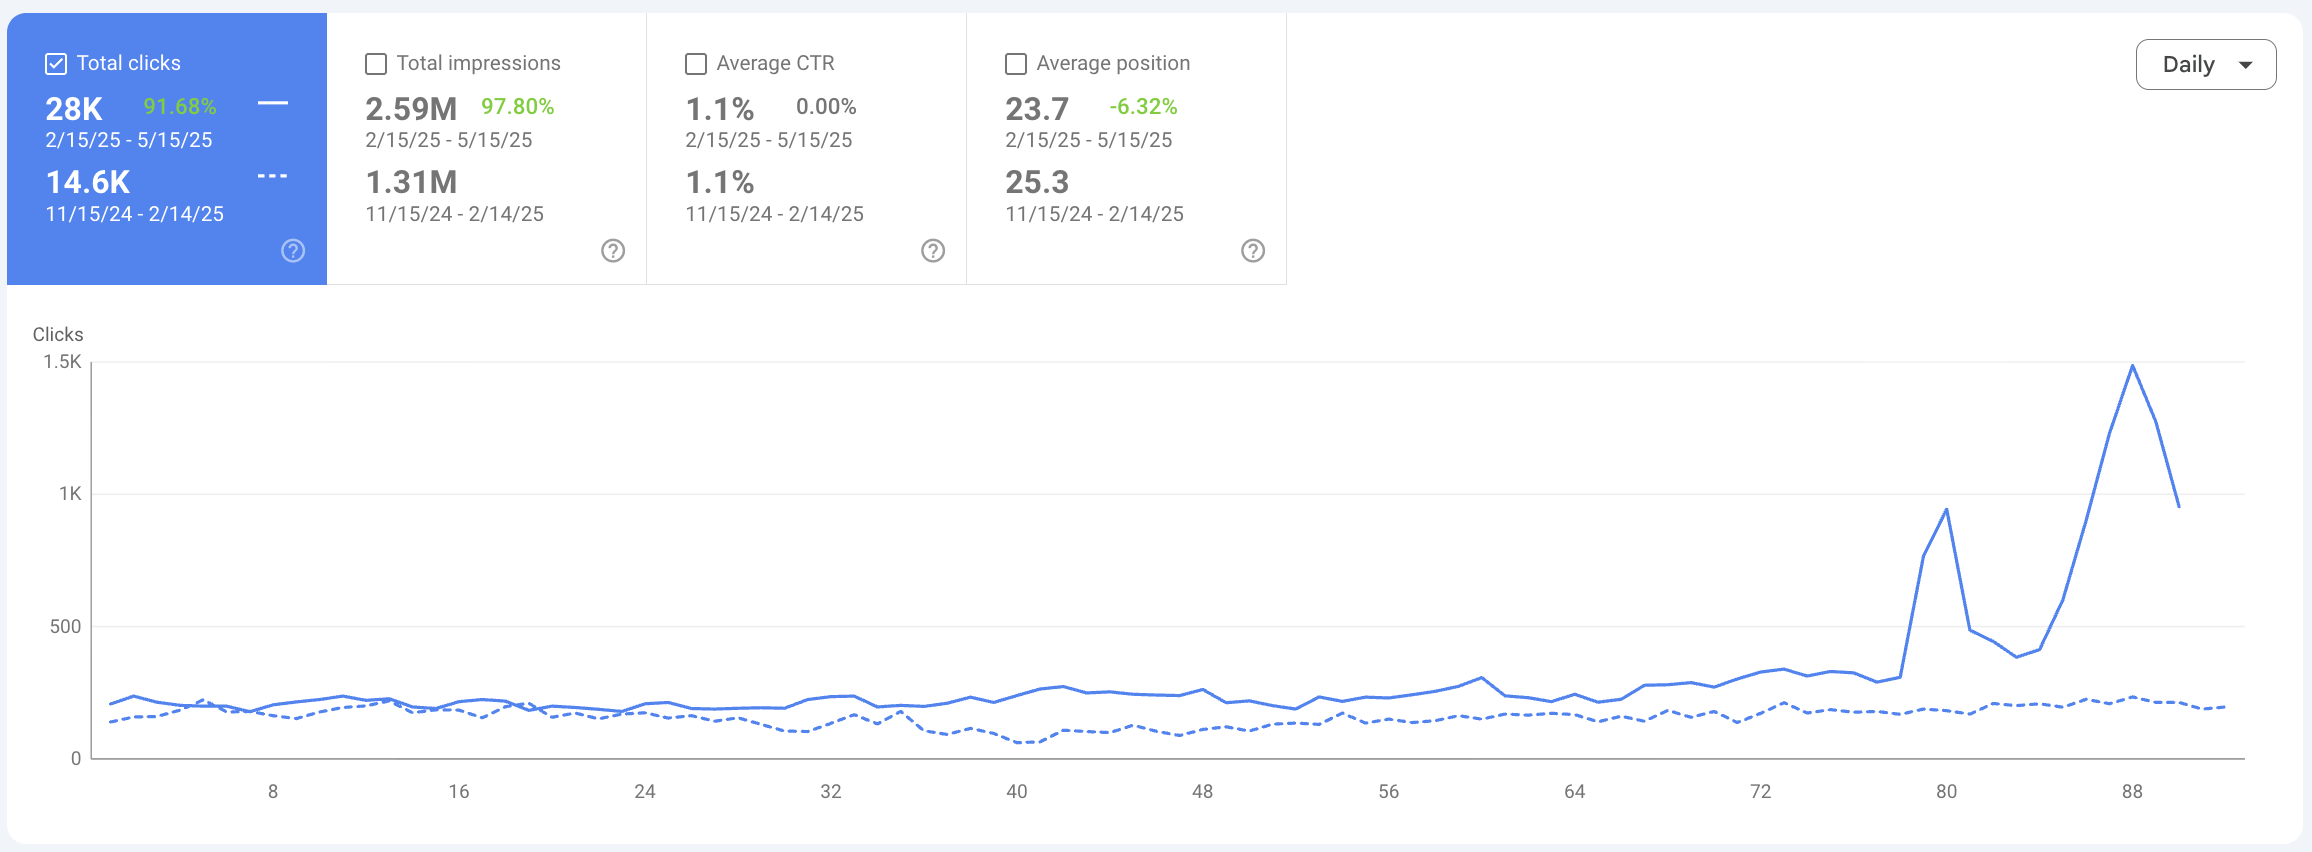
Task: Select the 2.59M impressions value
Action: pos(411,108)
